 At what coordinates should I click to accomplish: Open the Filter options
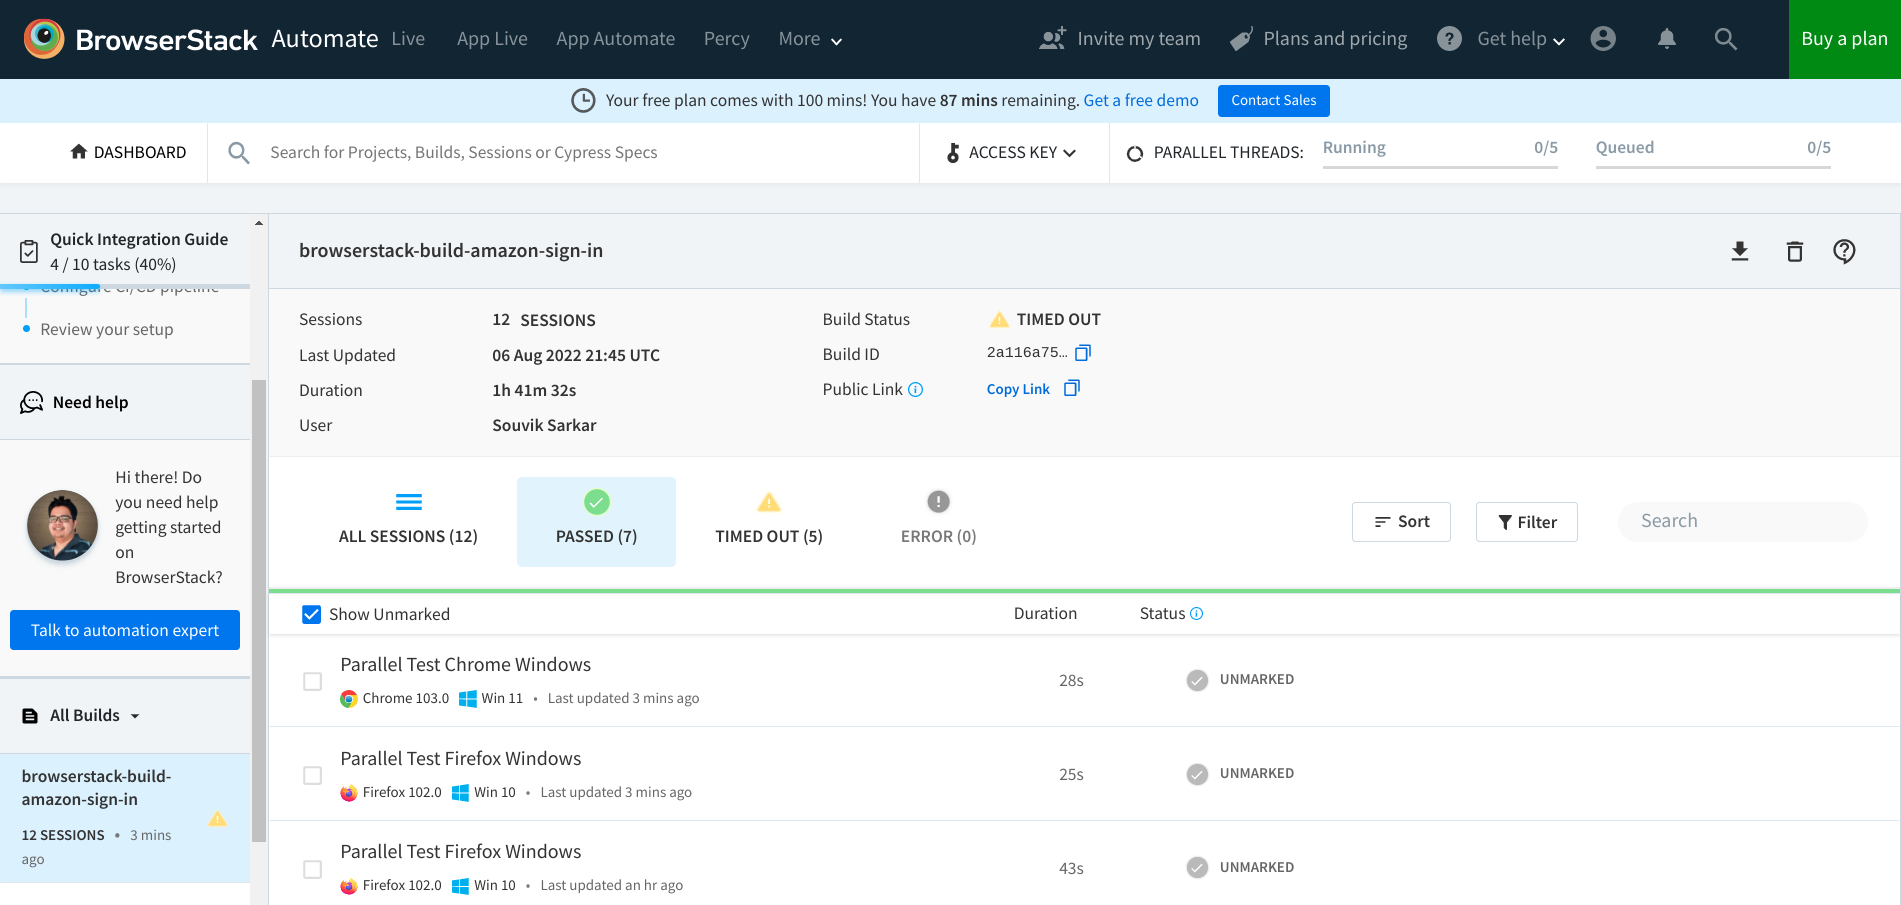coord(1527,522)
